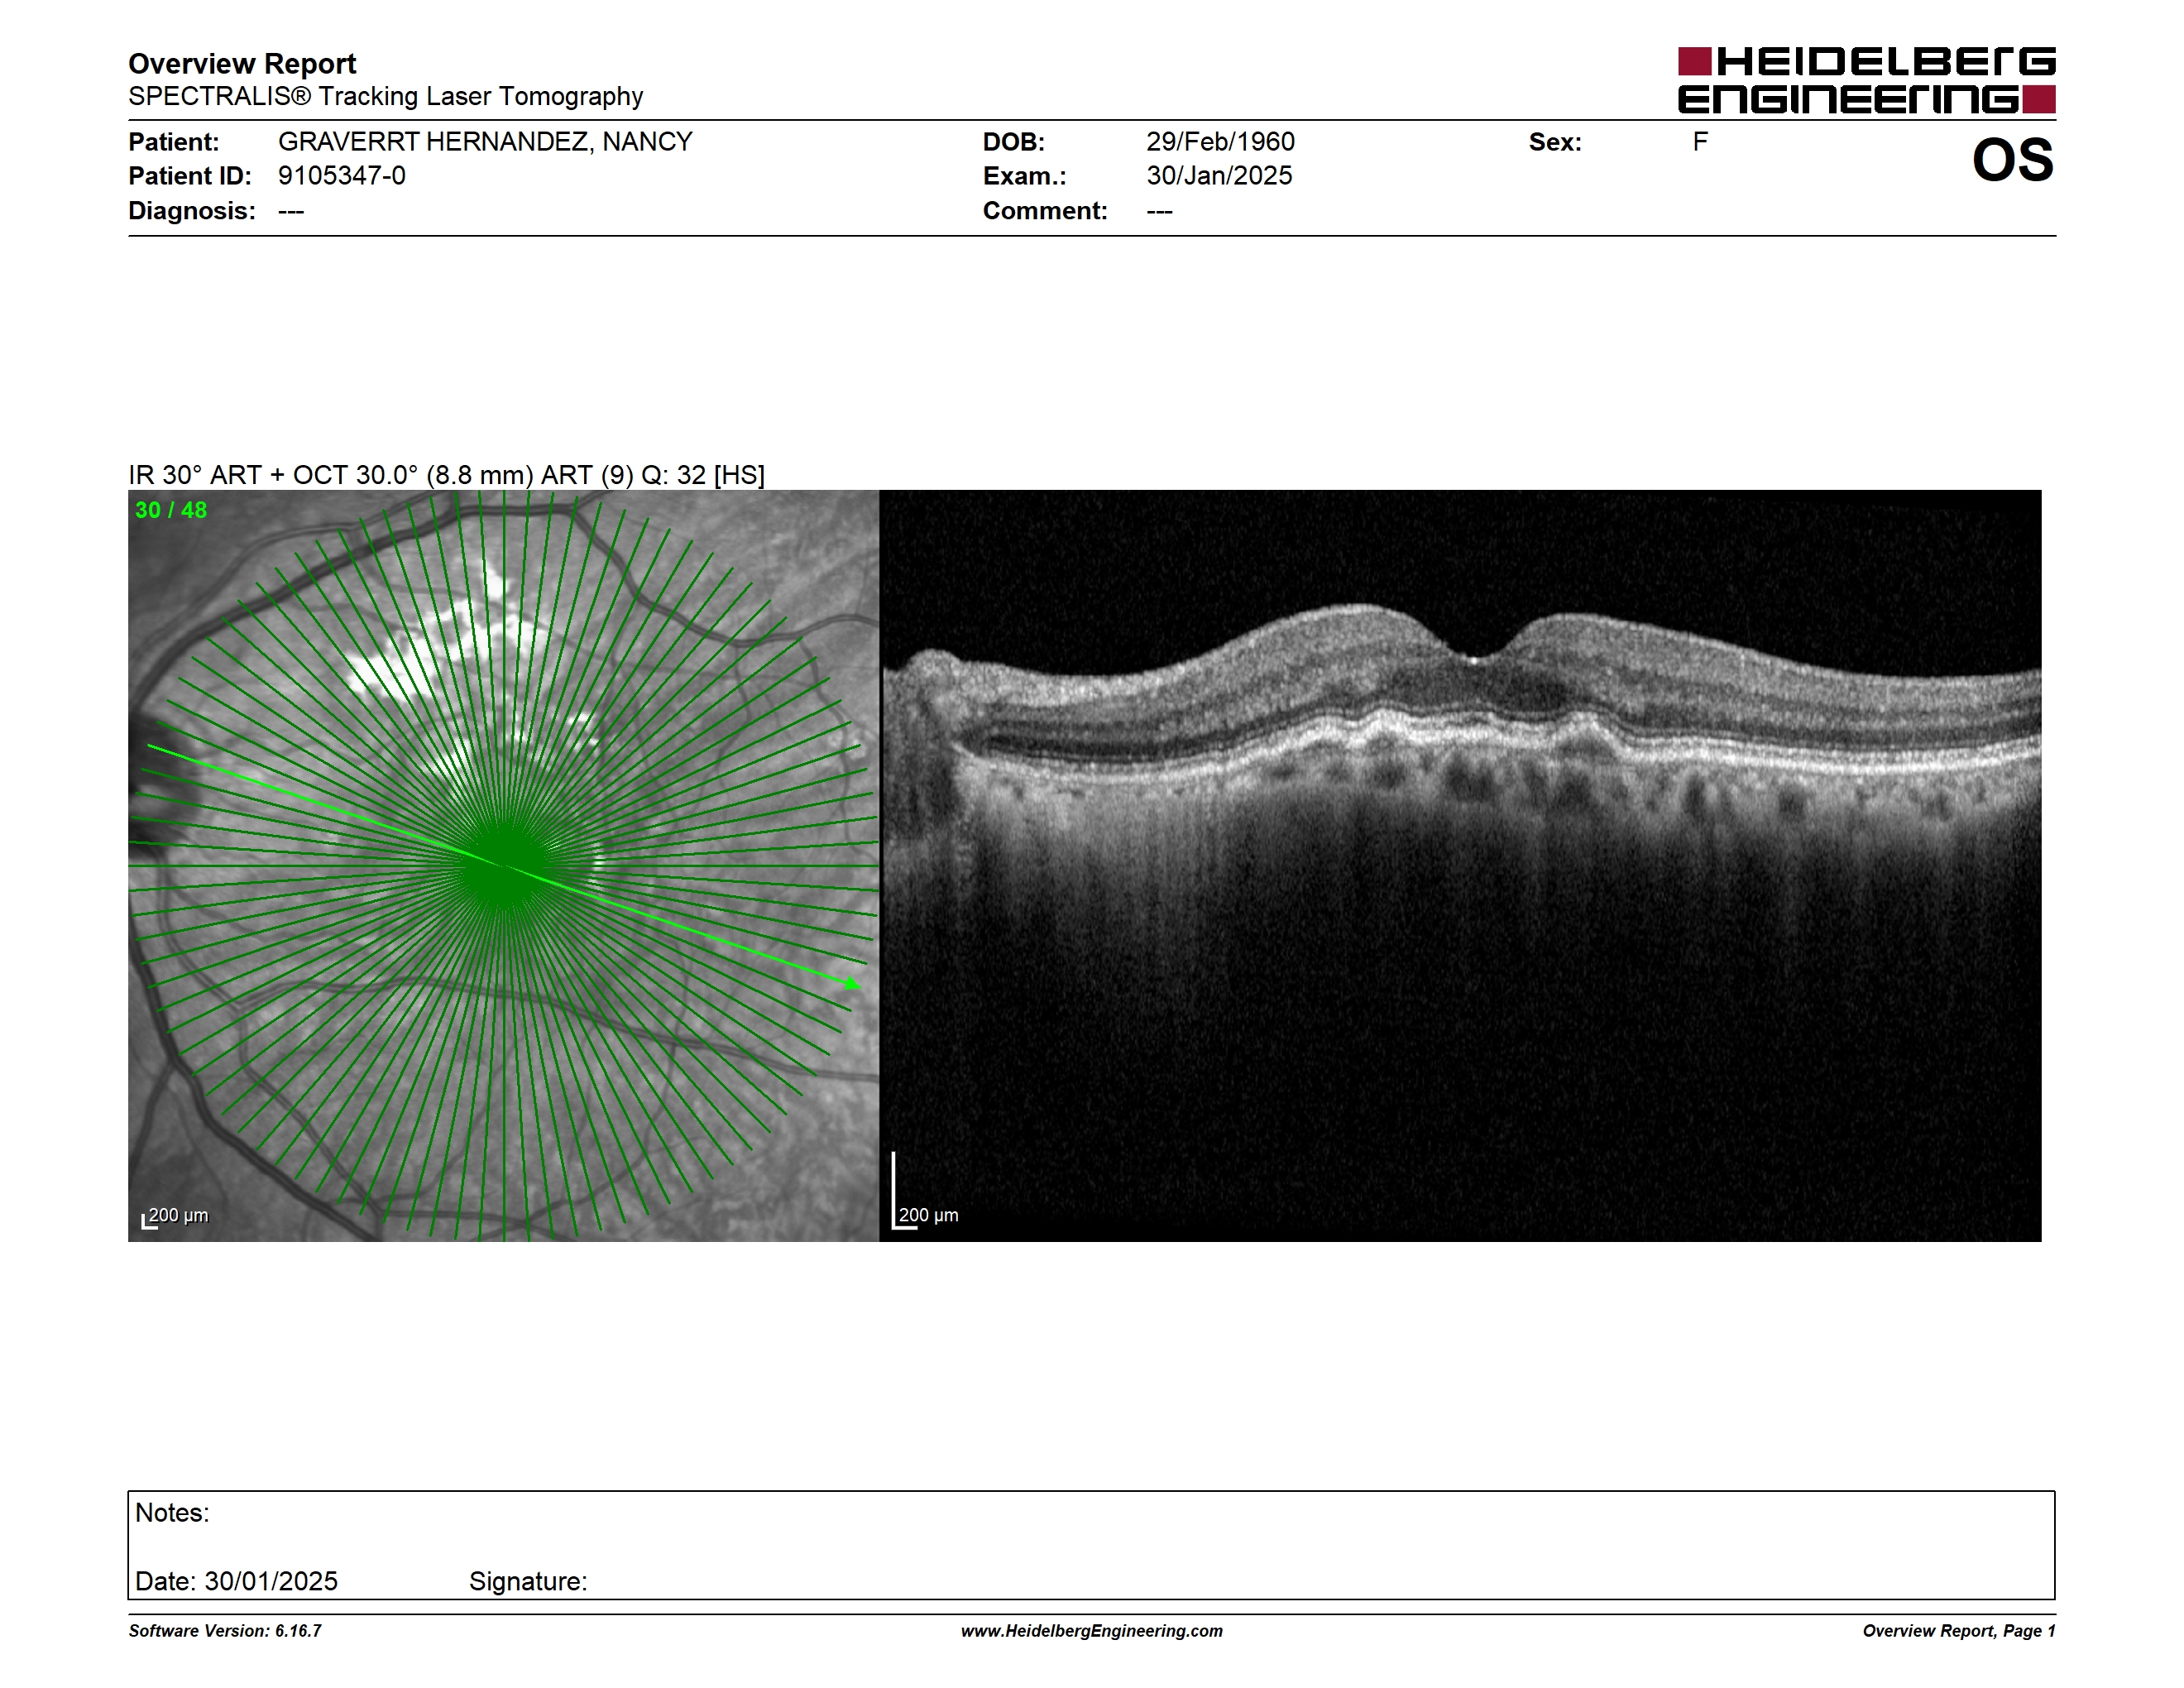Viewport: 2184px width, 1688px height.
Task: Select the Overview Report title
Action: coord(242,64)
